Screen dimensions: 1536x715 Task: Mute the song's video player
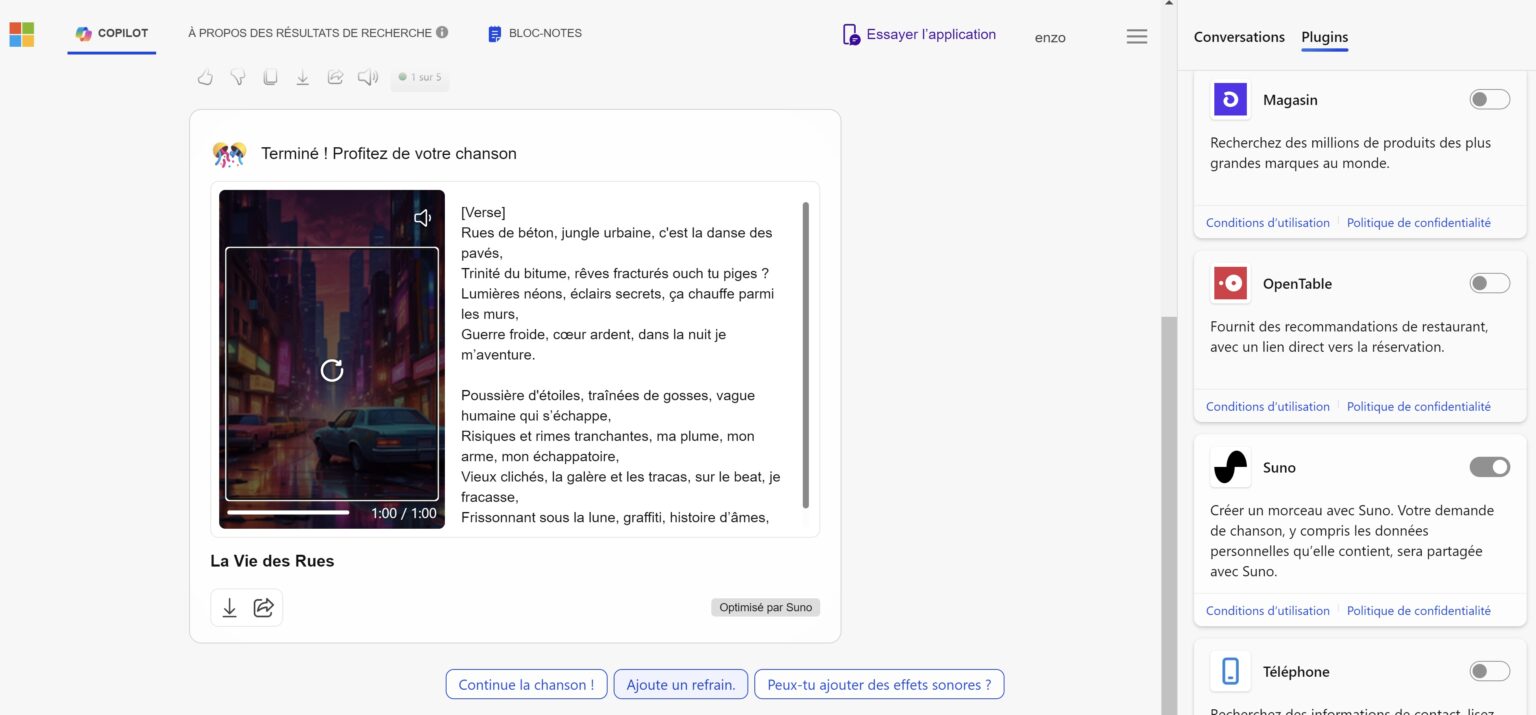point(422,217)
